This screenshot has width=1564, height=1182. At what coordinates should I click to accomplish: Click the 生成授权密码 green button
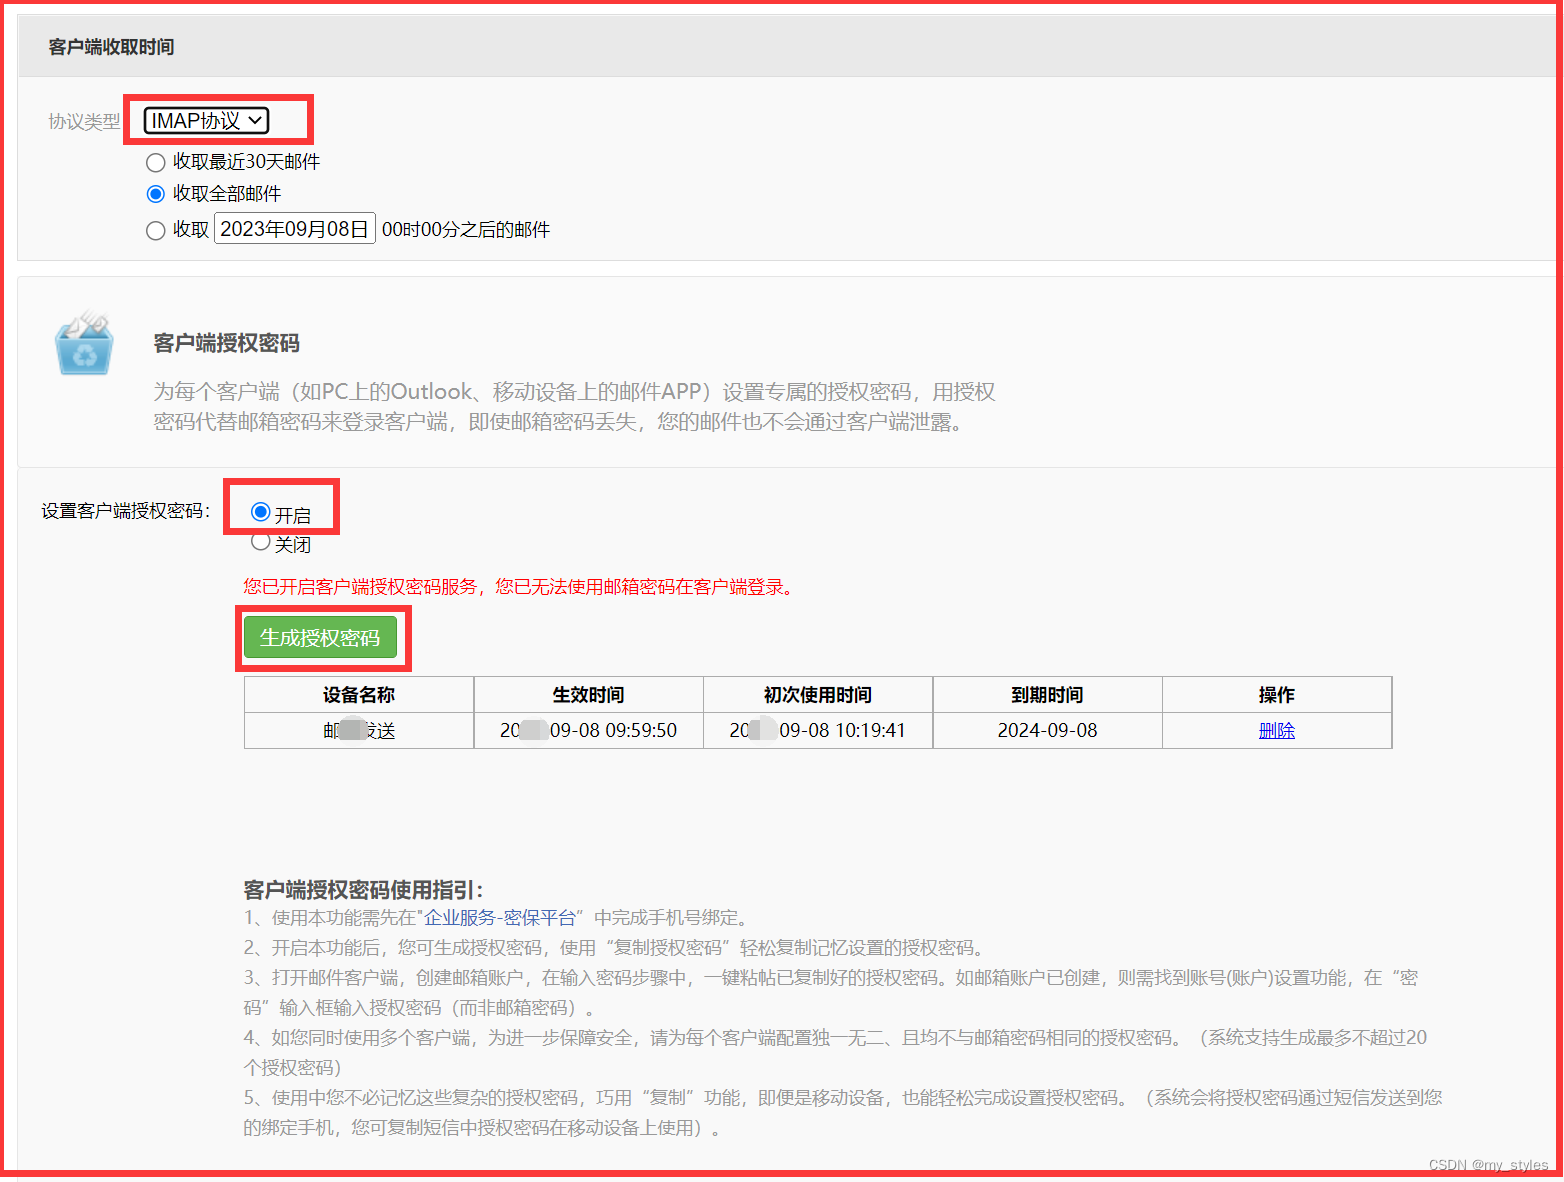click(322, 637)
